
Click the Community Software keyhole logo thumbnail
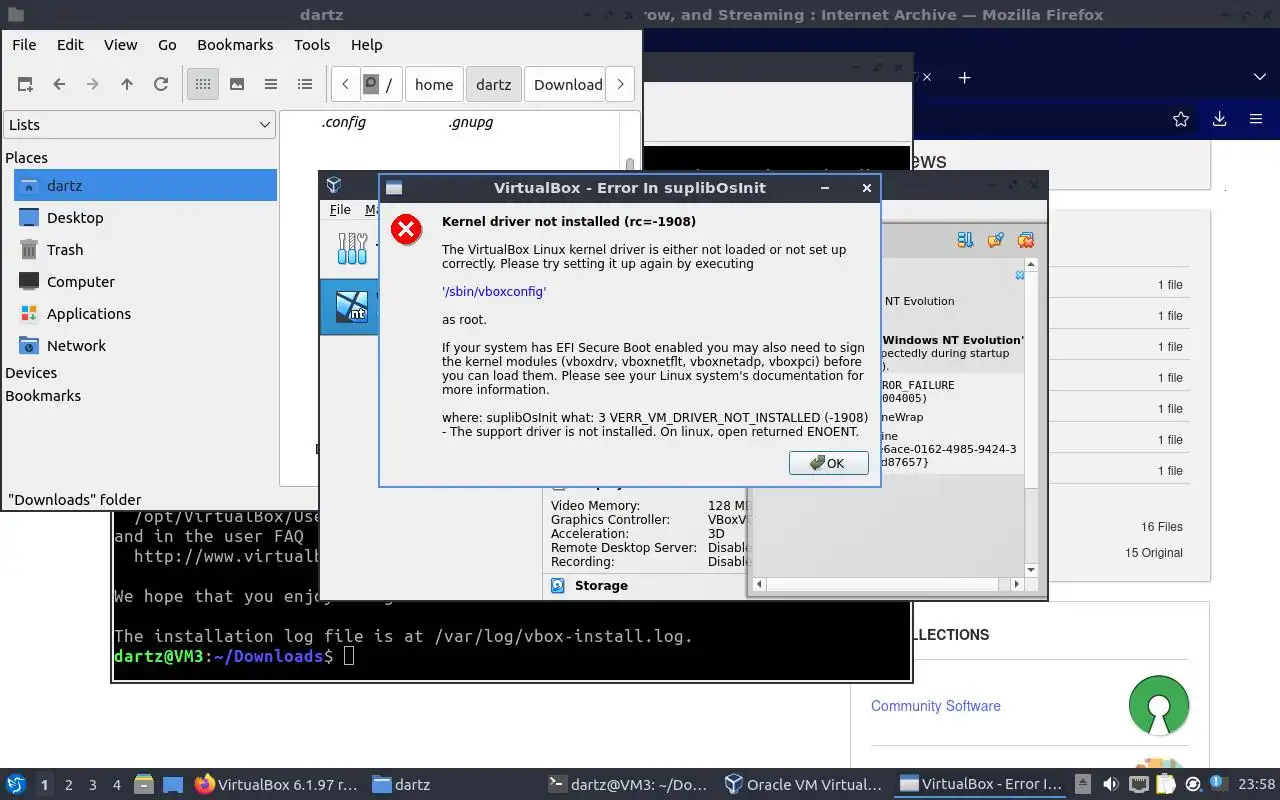(x=1159, y=705)
